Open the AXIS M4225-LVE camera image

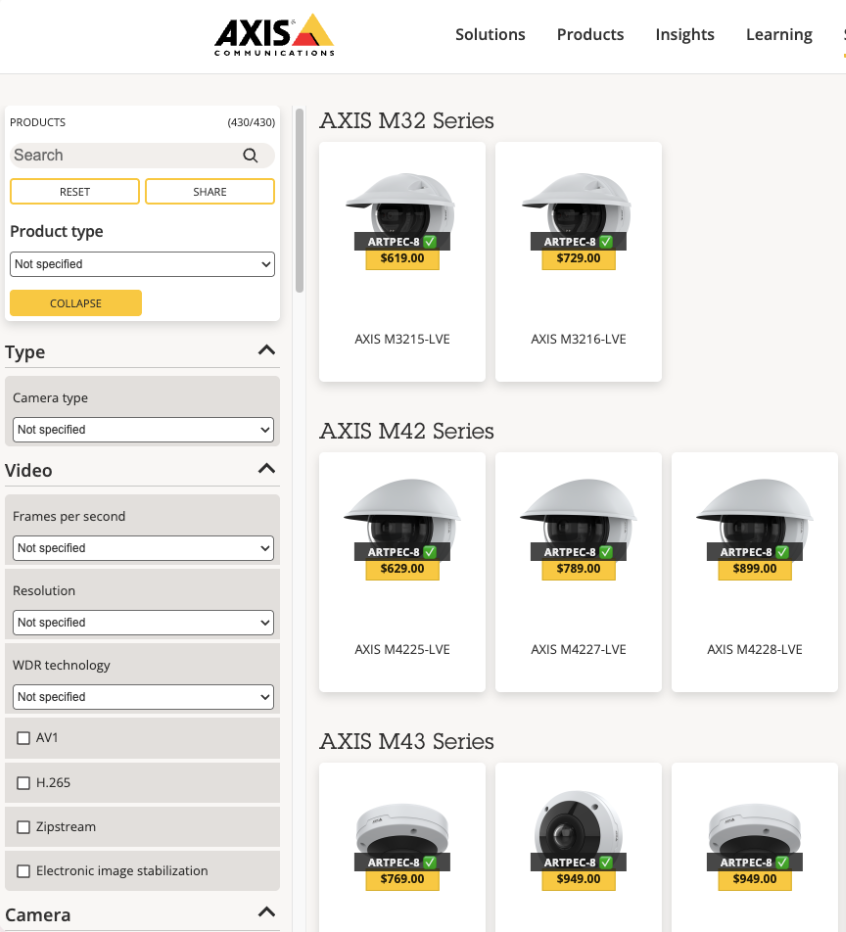402,511
